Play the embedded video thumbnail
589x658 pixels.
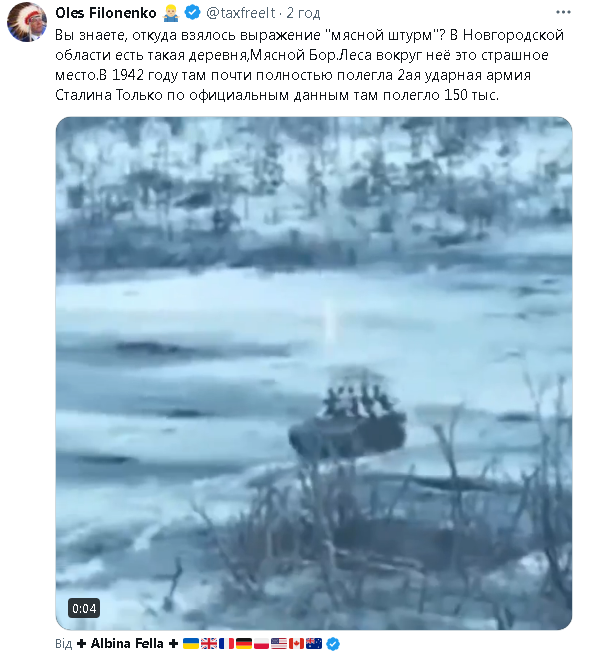[x=314, y=373]
